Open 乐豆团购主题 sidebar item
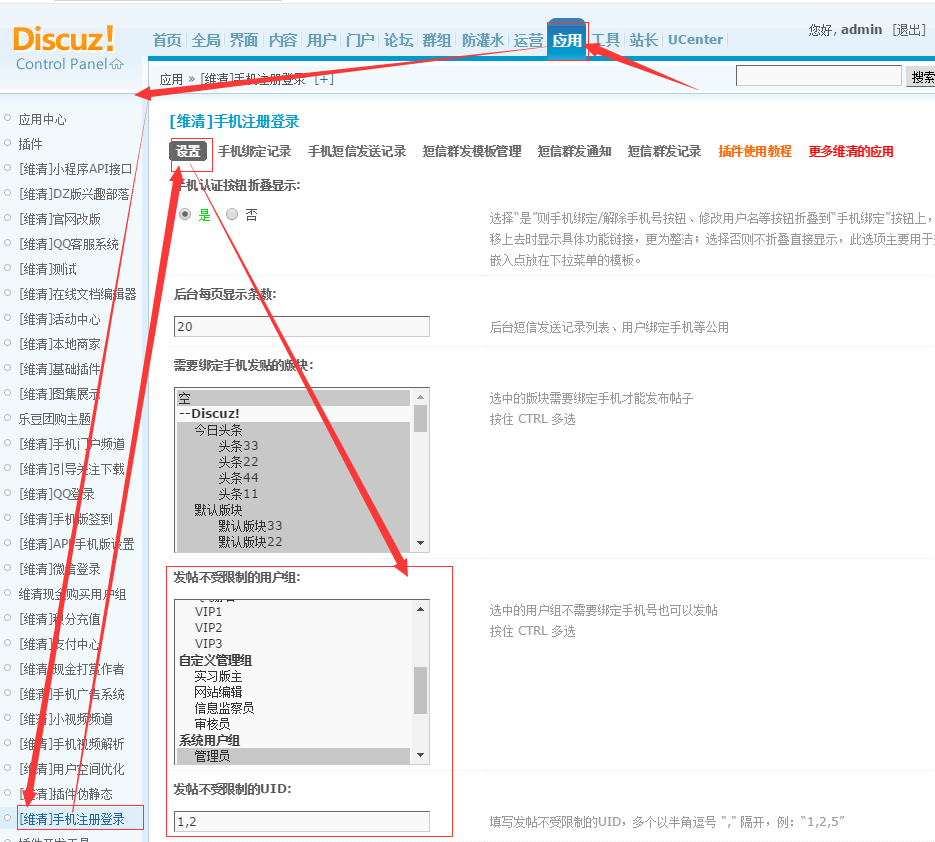Screen dimensions: 935x842 55,419
